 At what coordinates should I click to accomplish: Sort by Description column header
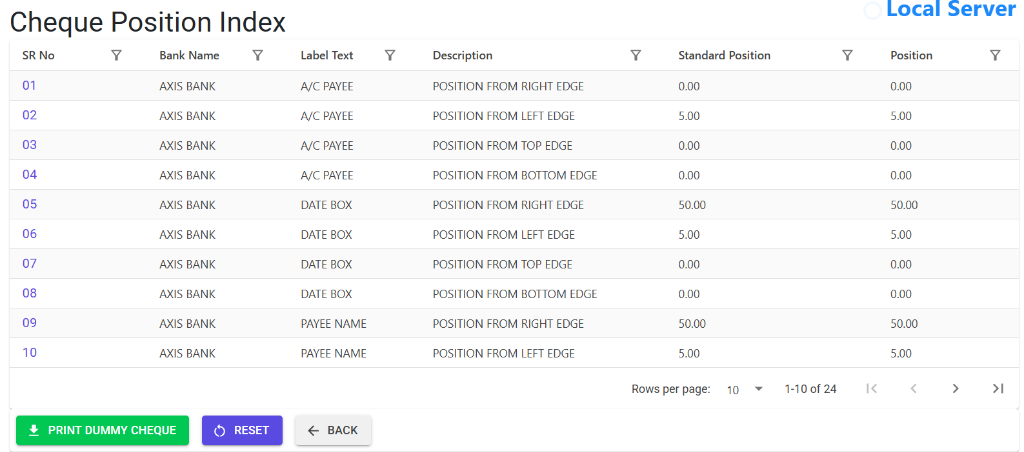pos(462,56)
